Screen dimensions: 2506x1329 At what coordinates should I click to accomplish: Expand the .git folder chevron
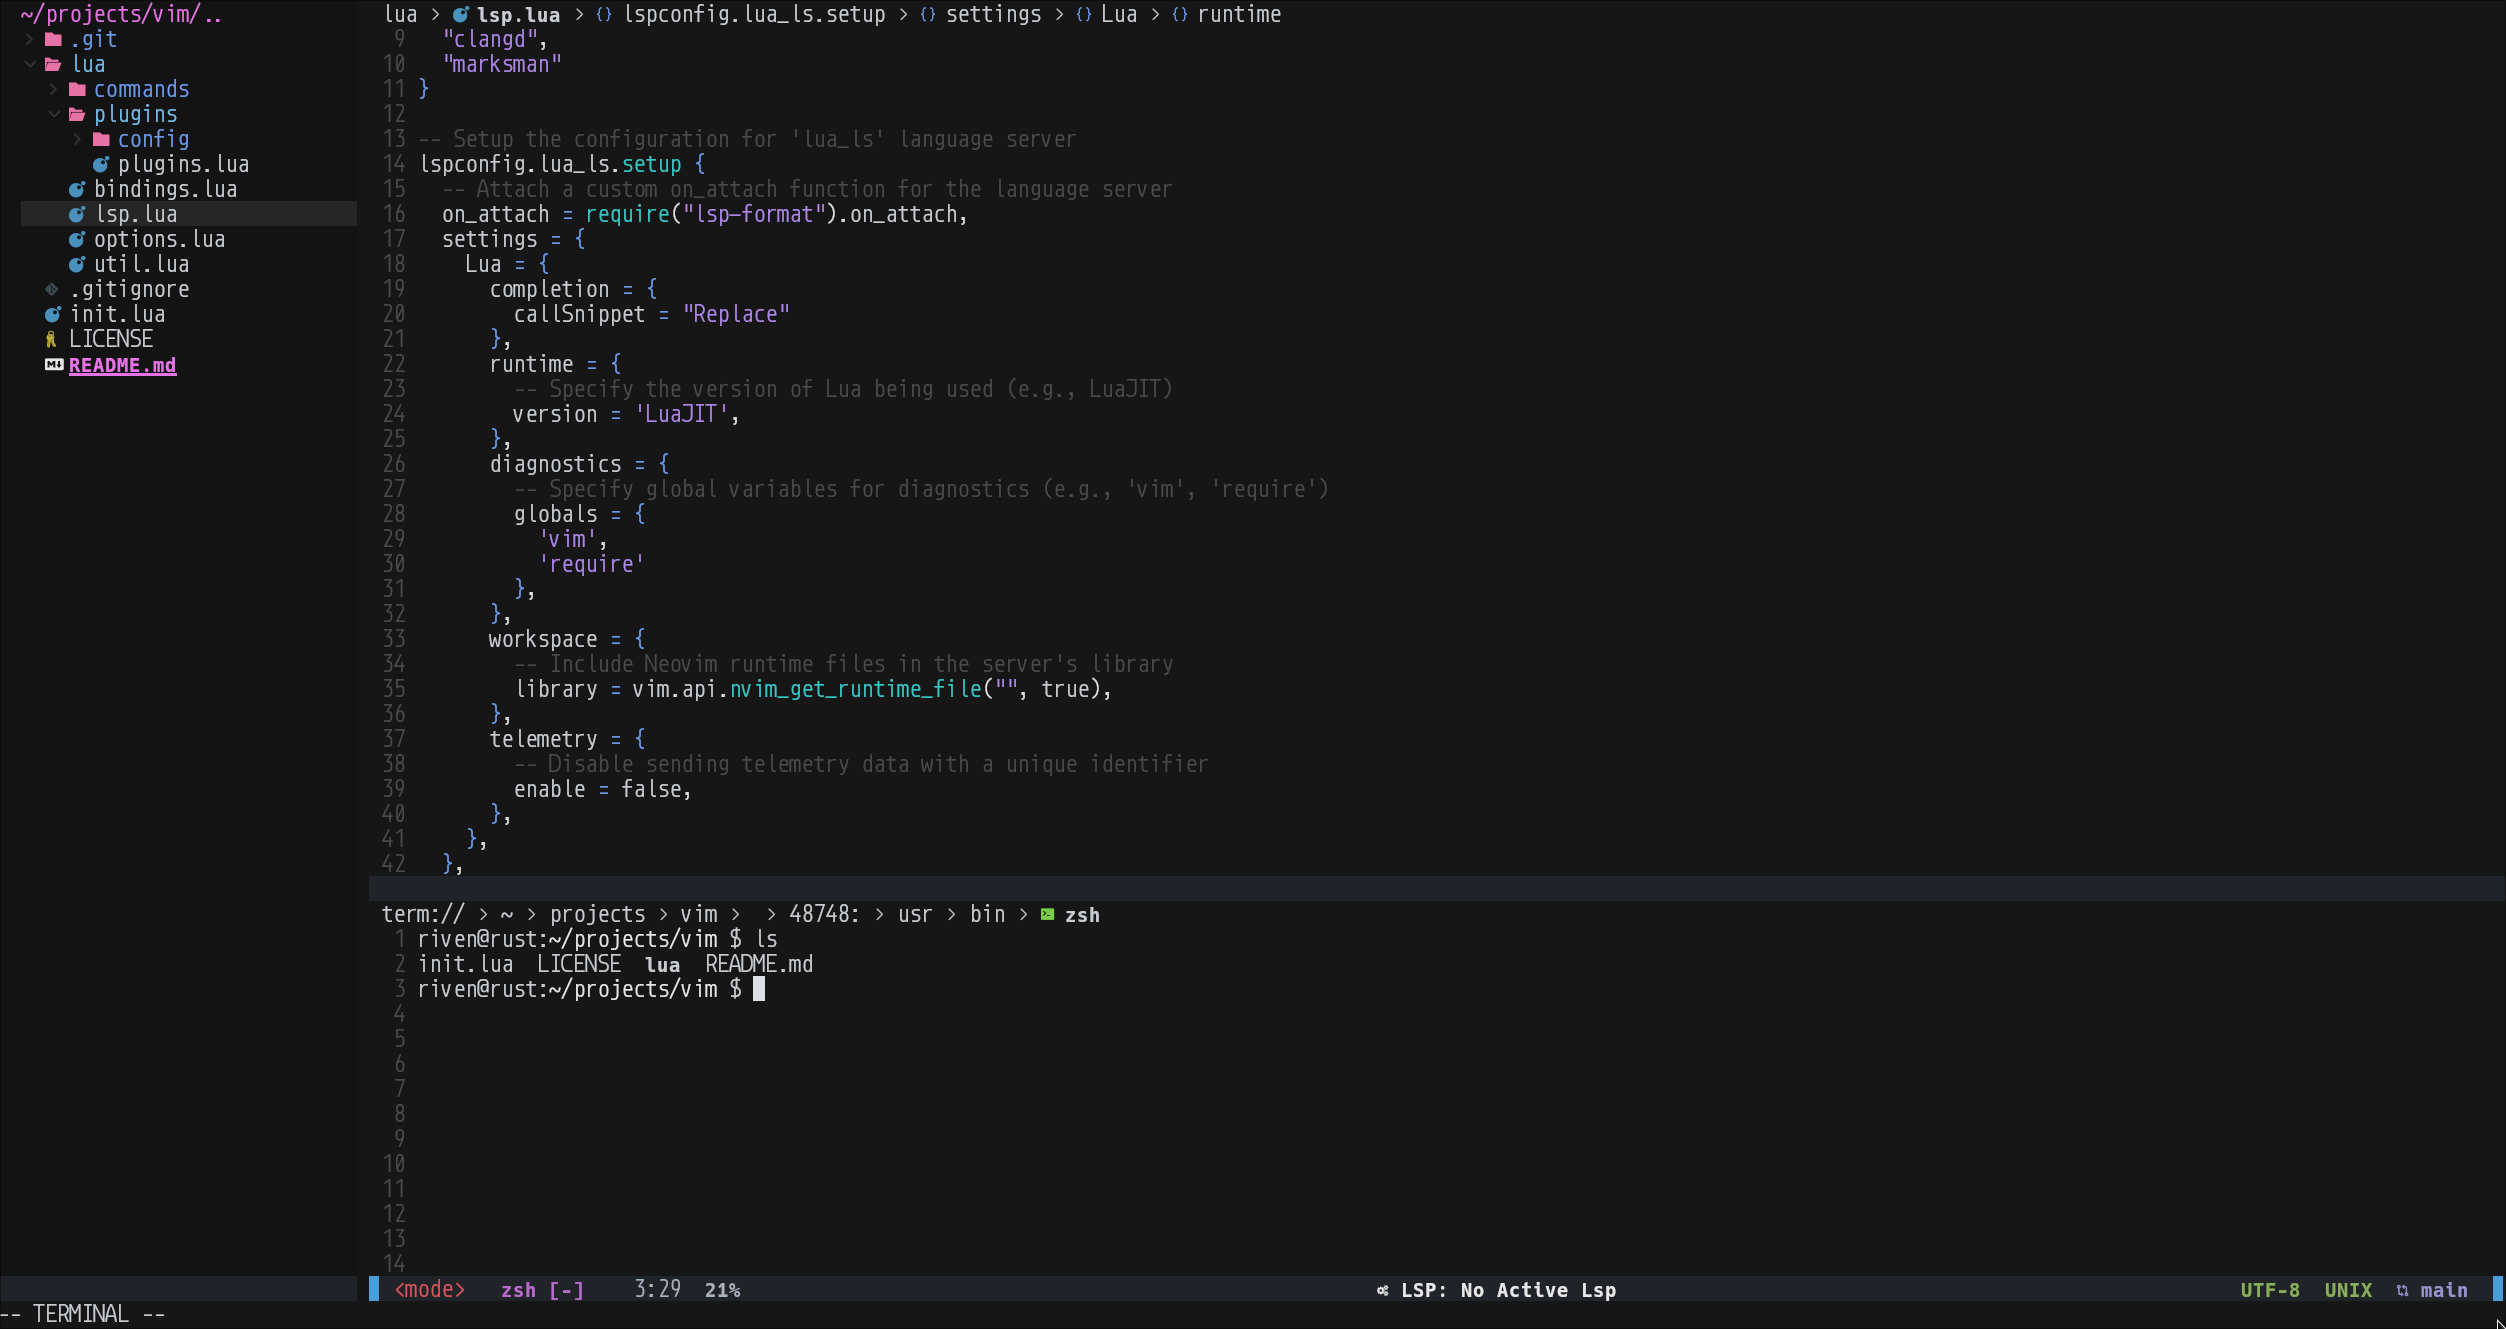29,39
